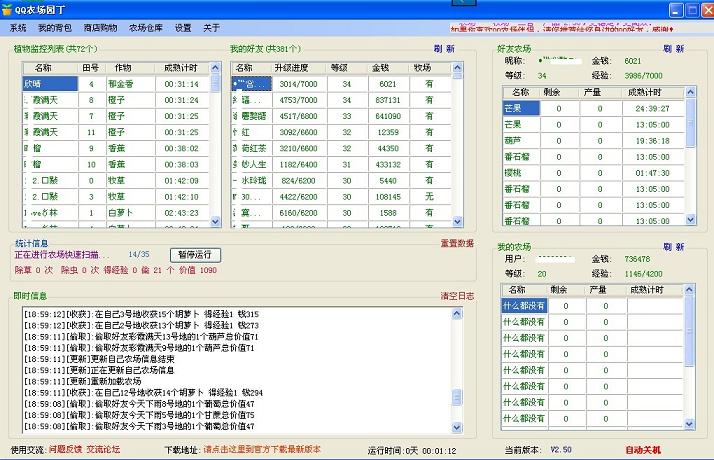The width and height of the screenshot is (714, 460).
Task: Select 香蕉 row with timer 00:38:02
Action: pyautogui.click(x=116, y=148)
